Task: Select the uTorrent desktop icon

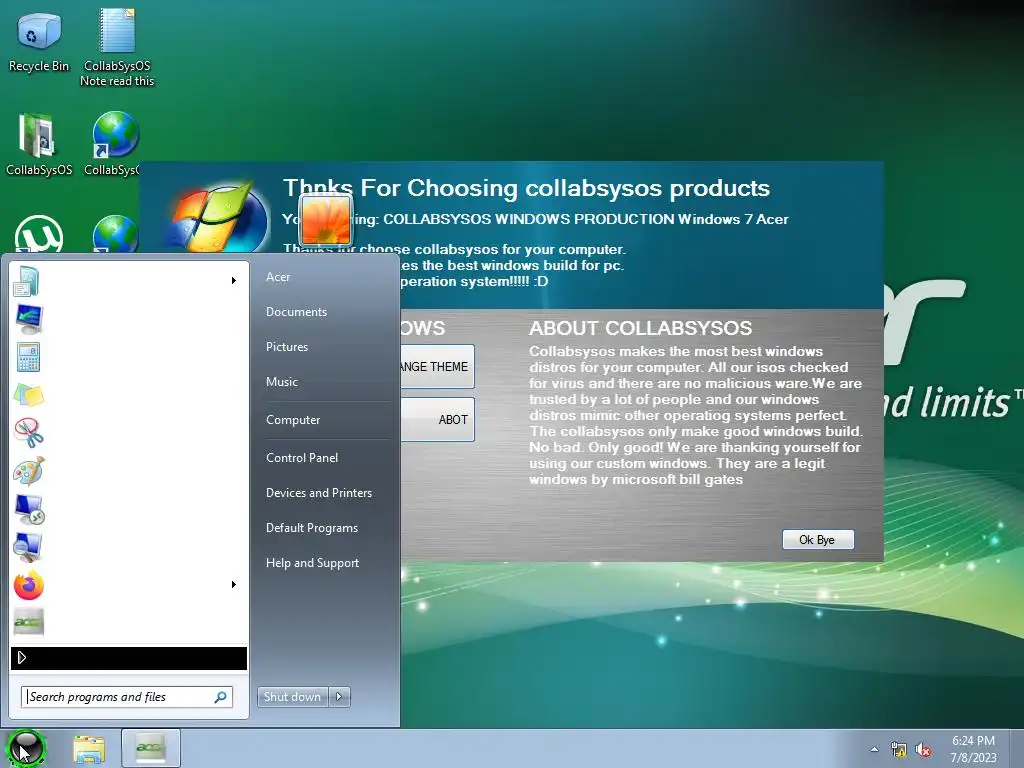Action: coord(39,234)
